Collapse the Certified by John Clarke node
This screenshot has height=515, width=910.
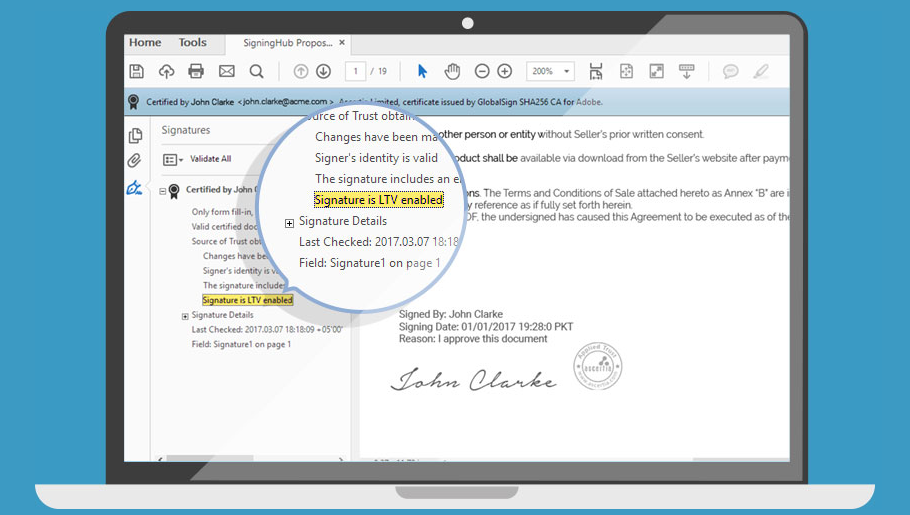click(163, 190)
